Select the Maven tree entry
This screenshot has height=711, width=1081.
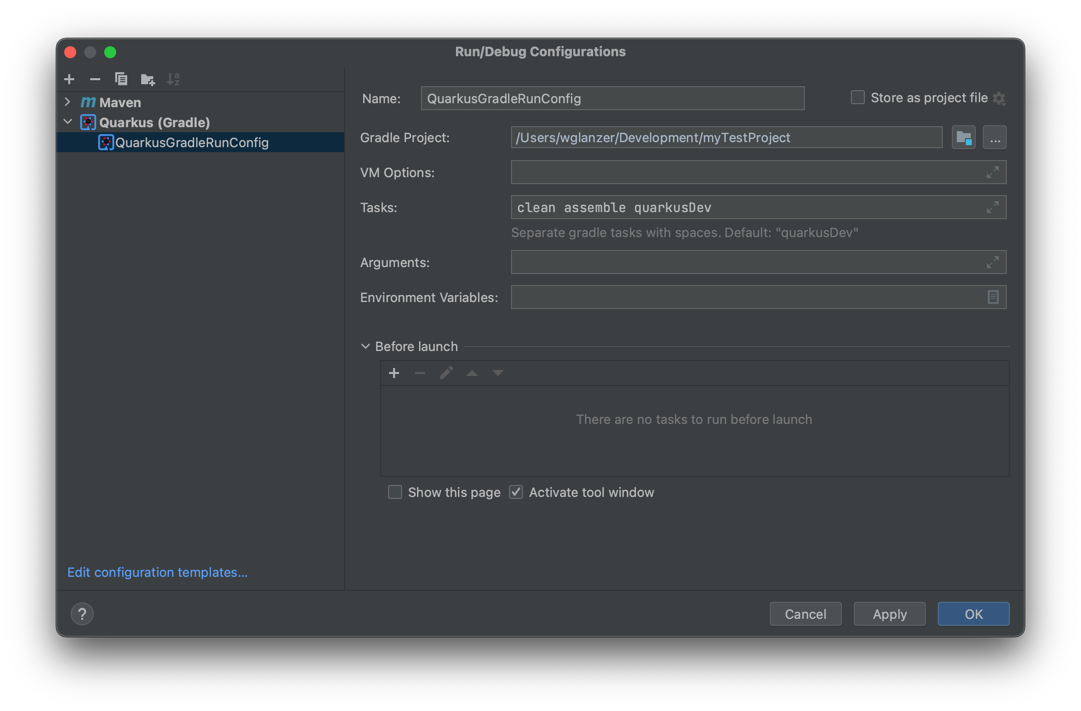201,102
